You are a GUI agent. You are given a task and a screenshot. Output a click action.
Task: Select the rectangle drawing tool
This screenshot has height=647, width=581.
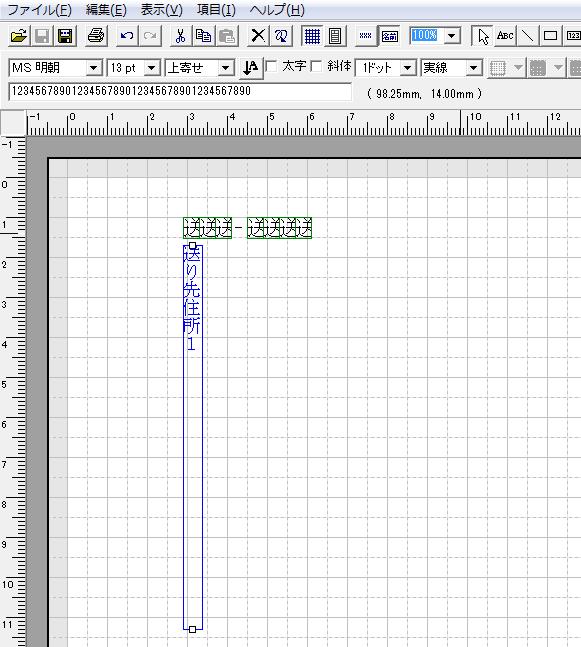550,36
